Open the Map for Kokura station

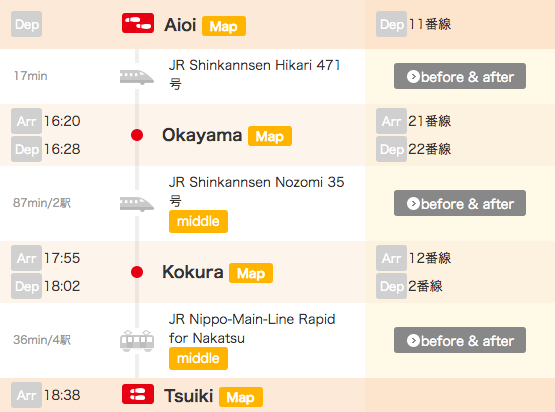251,273
